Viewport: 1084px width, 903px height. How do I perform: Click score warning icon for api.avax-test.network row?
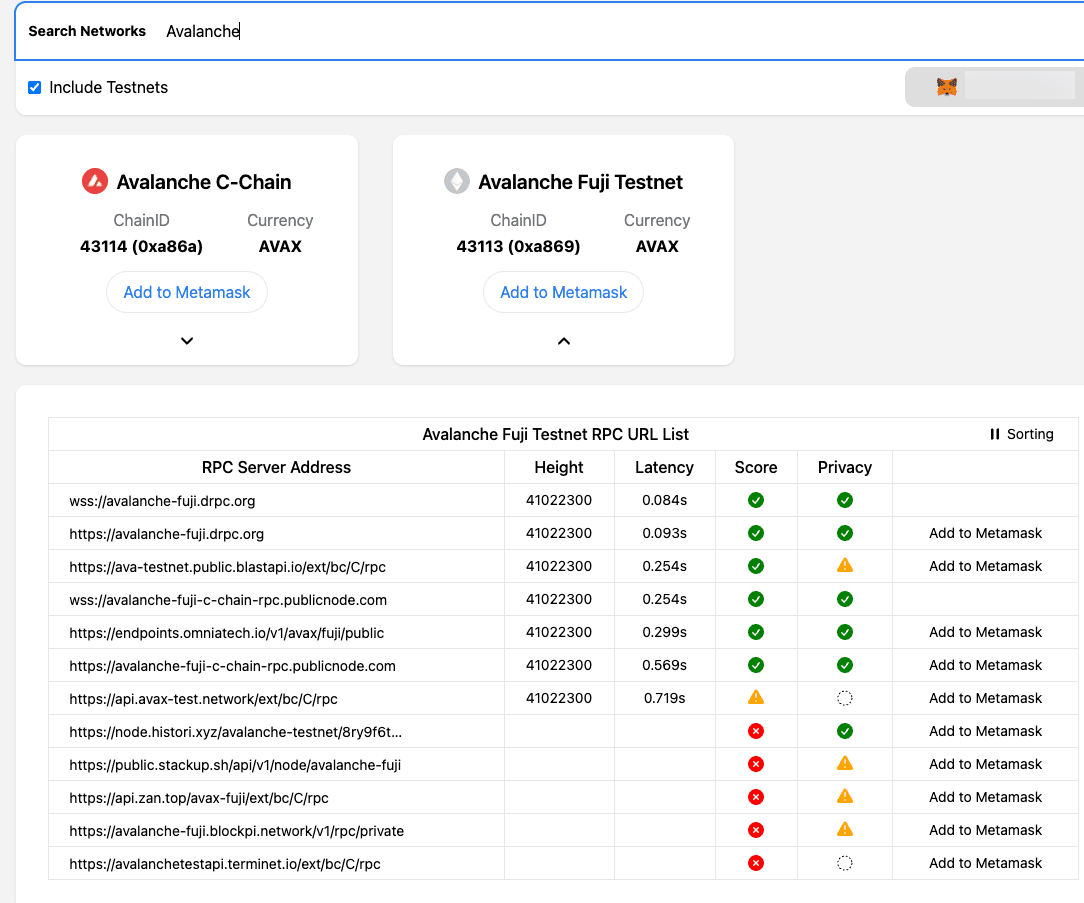(756, 697)
